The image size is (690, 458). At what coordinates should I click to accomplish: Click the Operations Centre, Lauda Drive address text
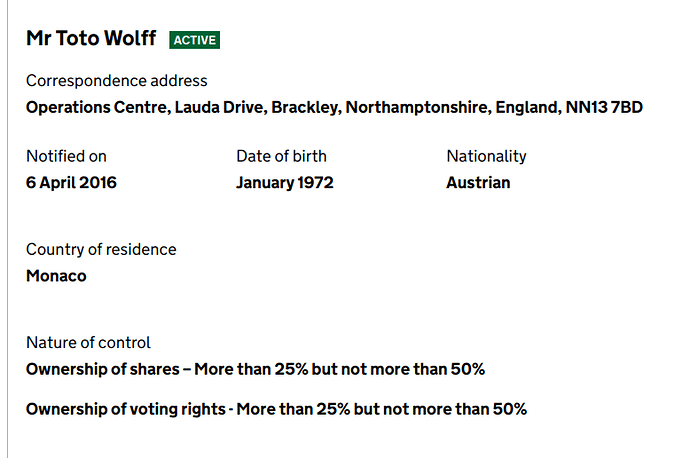point(147,107)
